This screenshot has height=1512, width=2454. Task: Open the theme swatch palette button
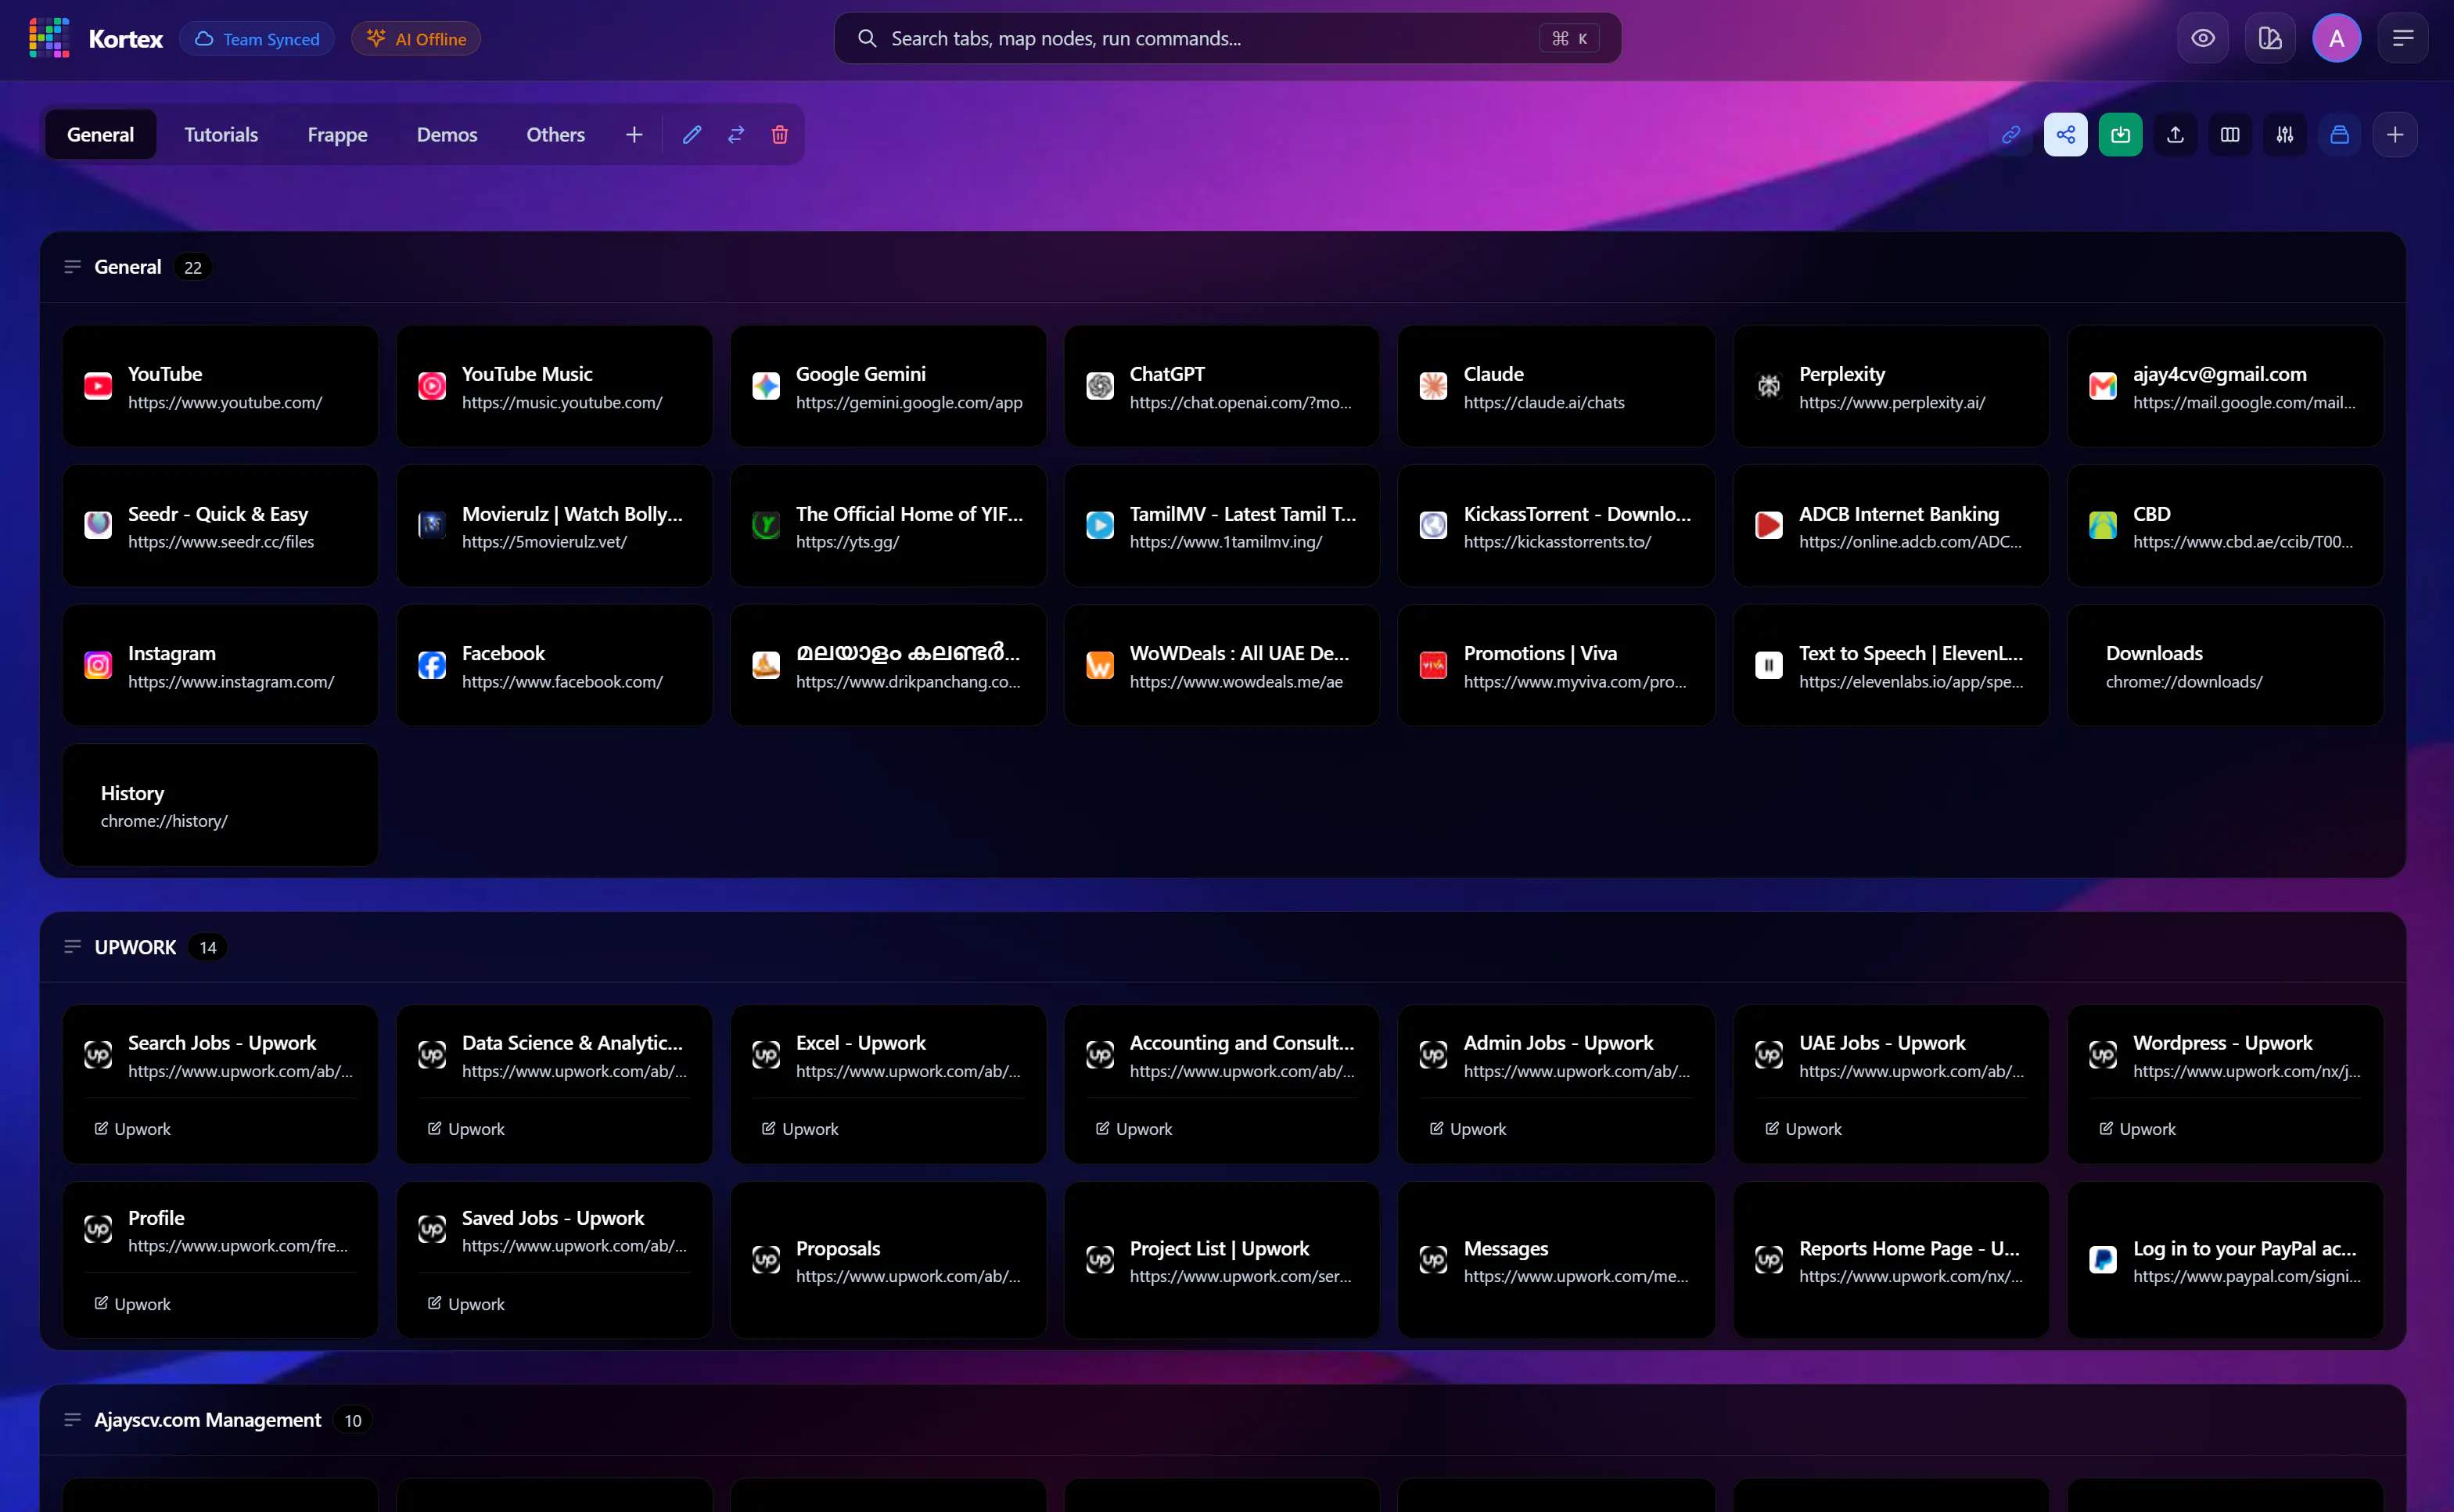[x=2270, y=38]
